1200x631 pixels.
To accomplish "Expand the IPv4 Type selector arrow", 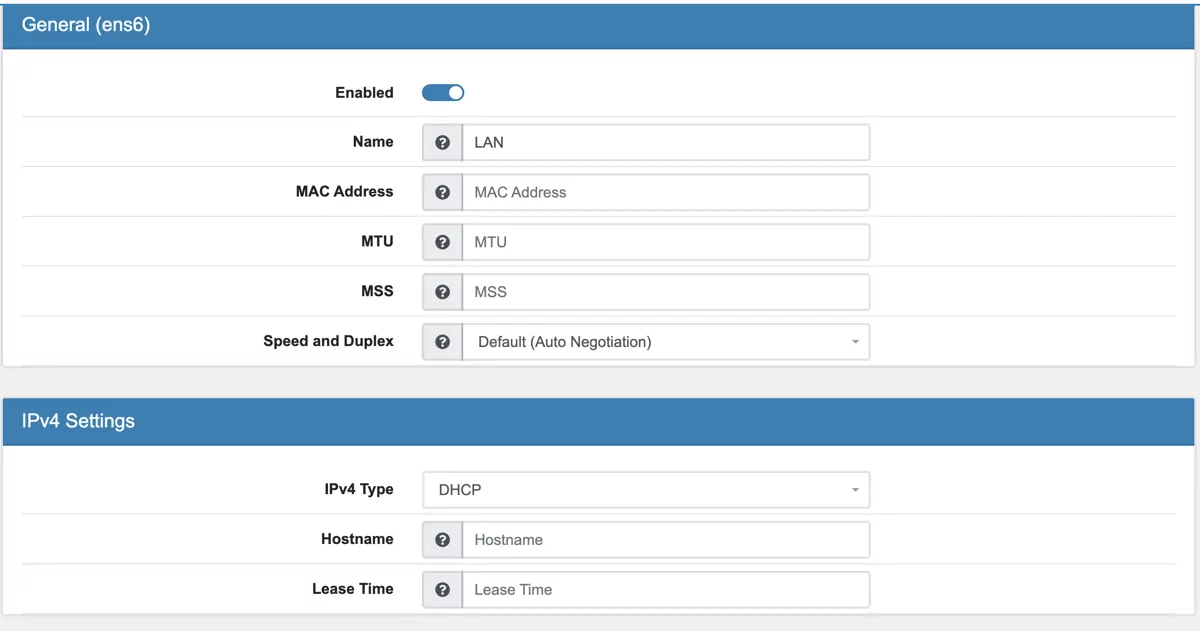I will (x=855, y=489).
